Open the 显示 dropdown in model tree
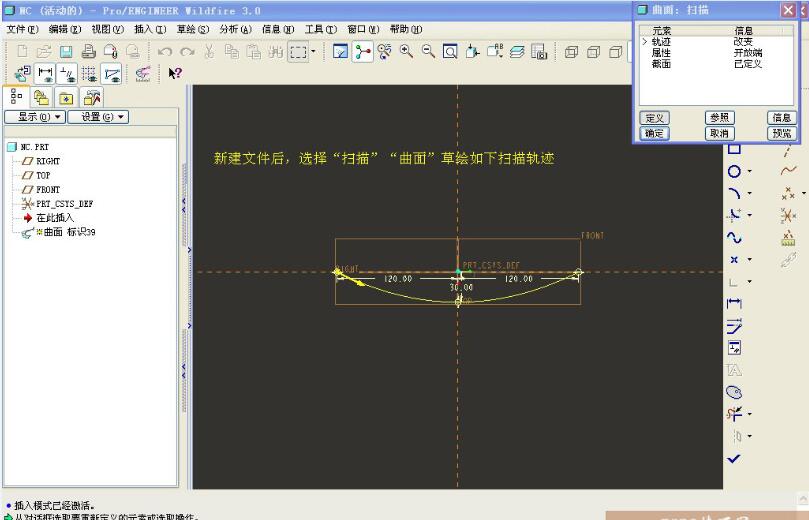Viewport: 809px width, 520px height. click(35, 117)
